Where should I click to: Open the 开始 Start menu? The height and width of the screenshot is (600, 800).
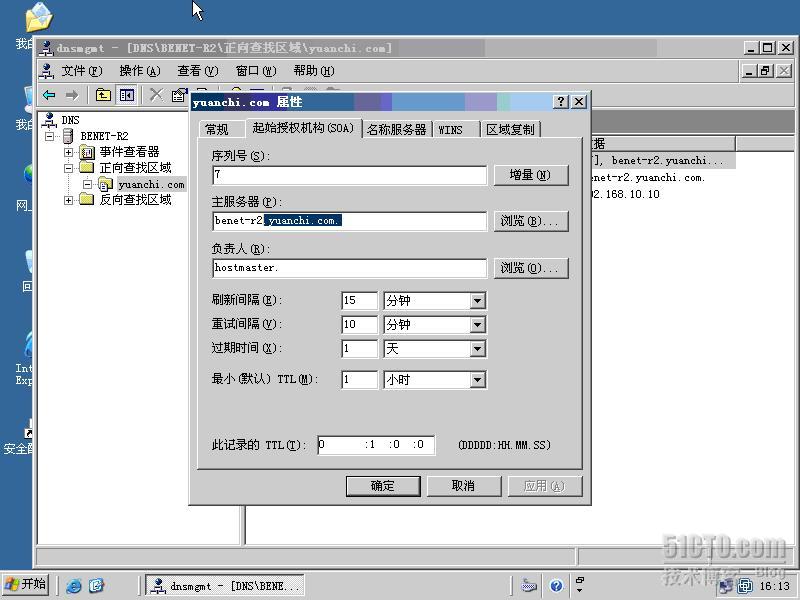26,584
